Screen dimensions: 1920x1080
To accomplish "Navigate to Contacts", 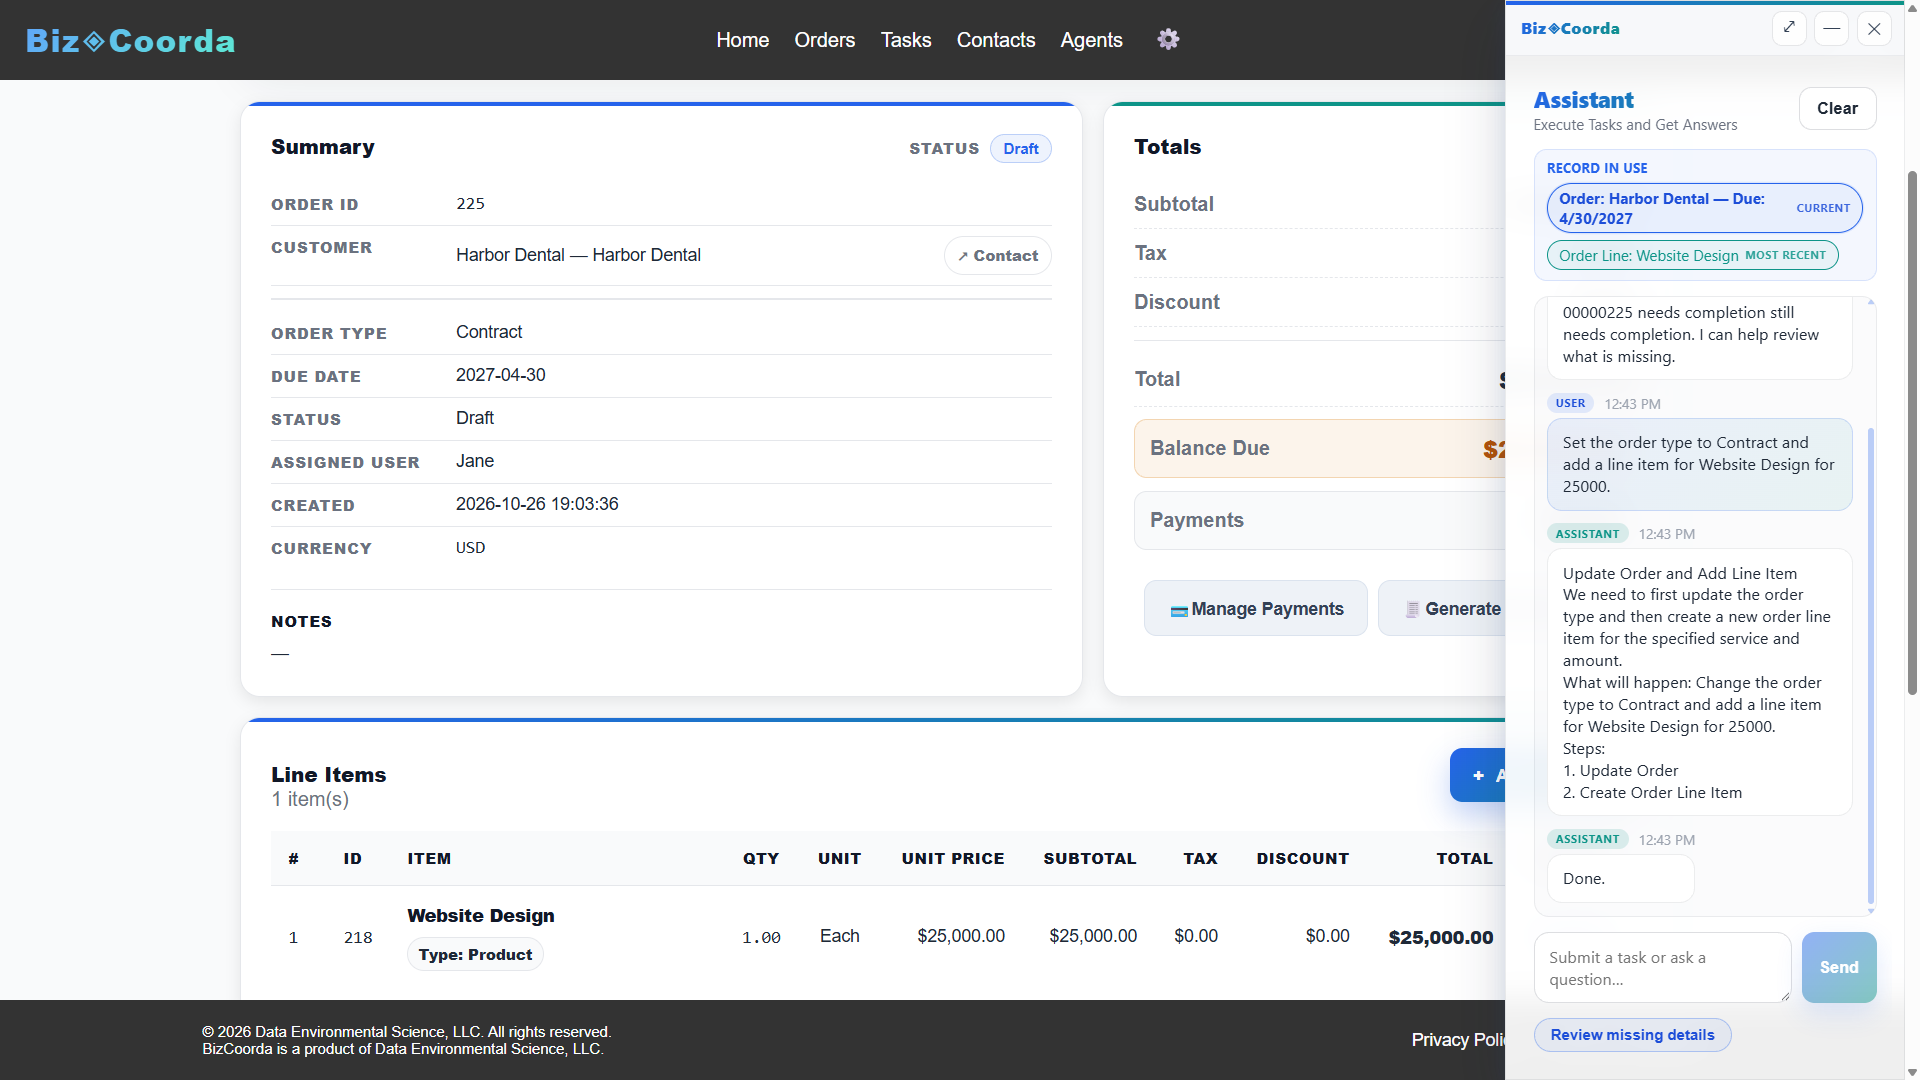I will (x=995, y=40).
